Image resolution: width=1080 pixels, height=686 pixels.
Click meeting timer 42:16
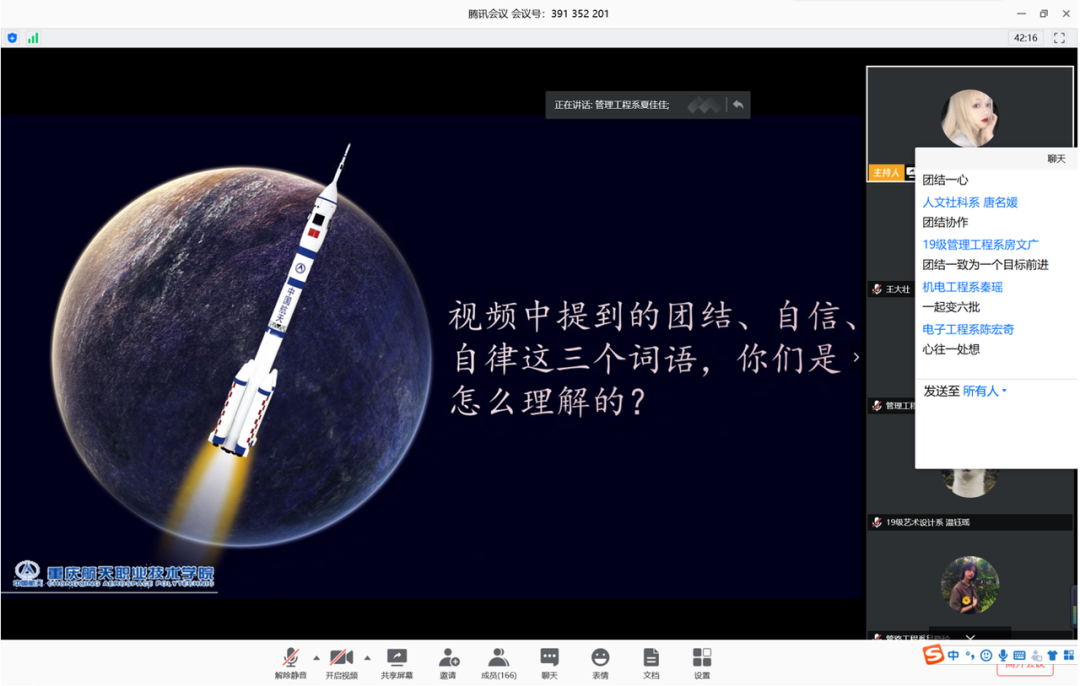(x=1026, y=38)
